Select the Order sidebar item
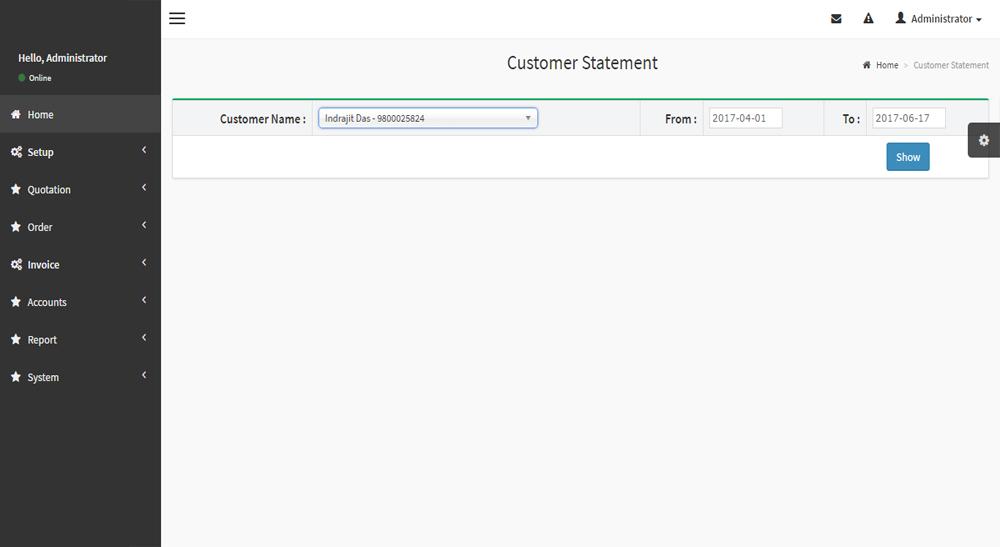 pyautogui.click(x=80, y=227)
